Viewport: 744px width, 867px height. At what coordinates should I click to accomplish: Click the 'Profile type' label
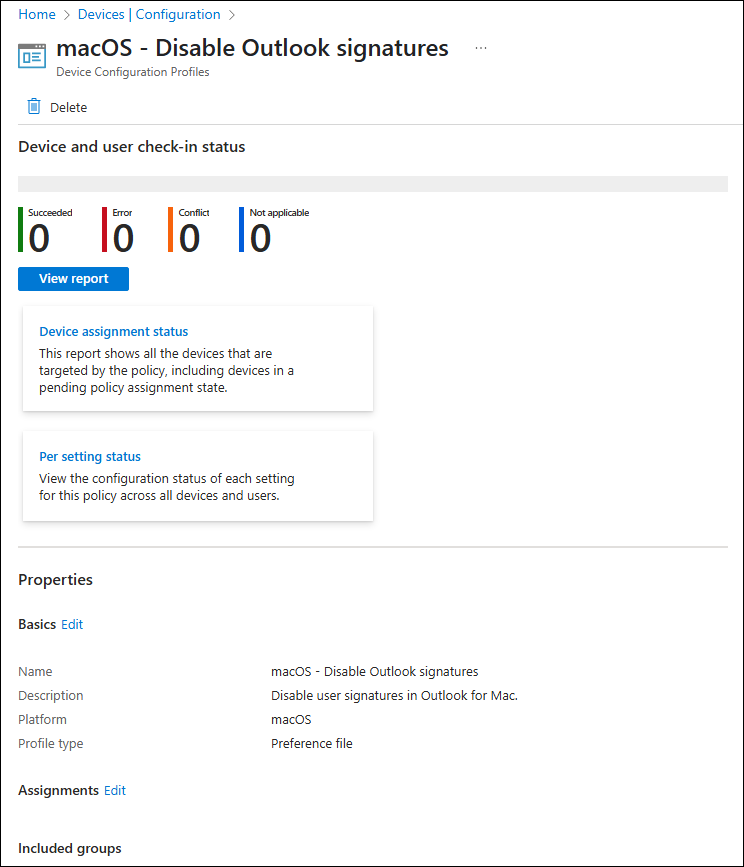(x=51, y=744)
